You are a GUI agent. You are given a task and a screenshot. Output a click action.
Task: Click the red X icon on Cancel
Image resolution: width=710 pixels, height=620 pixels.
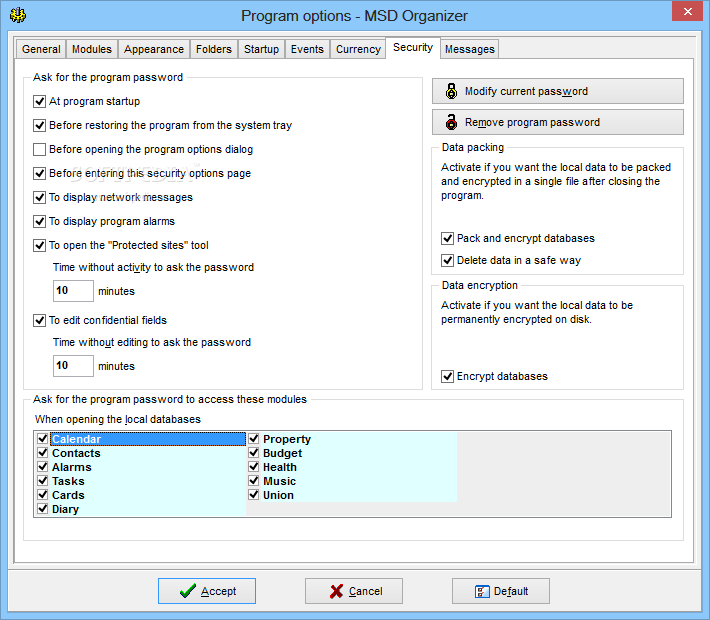(336, 591)
